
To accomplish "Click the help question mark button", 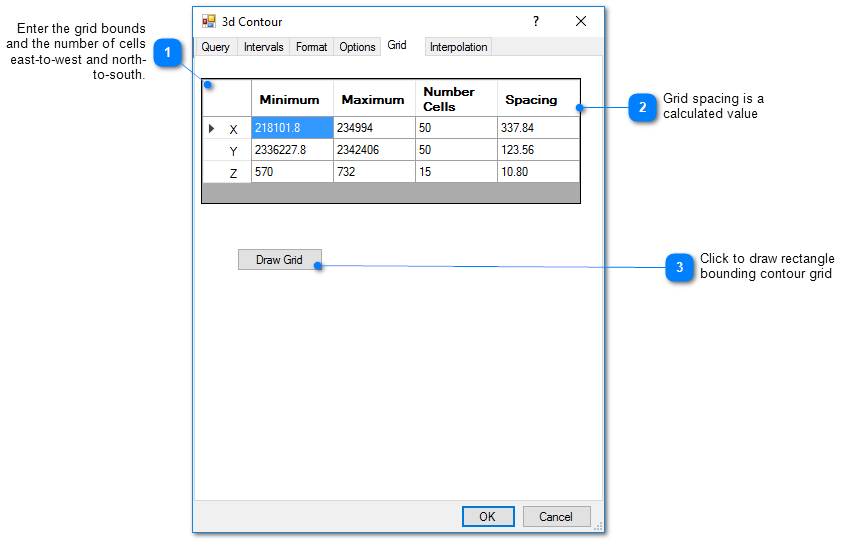I will (536, 21).
